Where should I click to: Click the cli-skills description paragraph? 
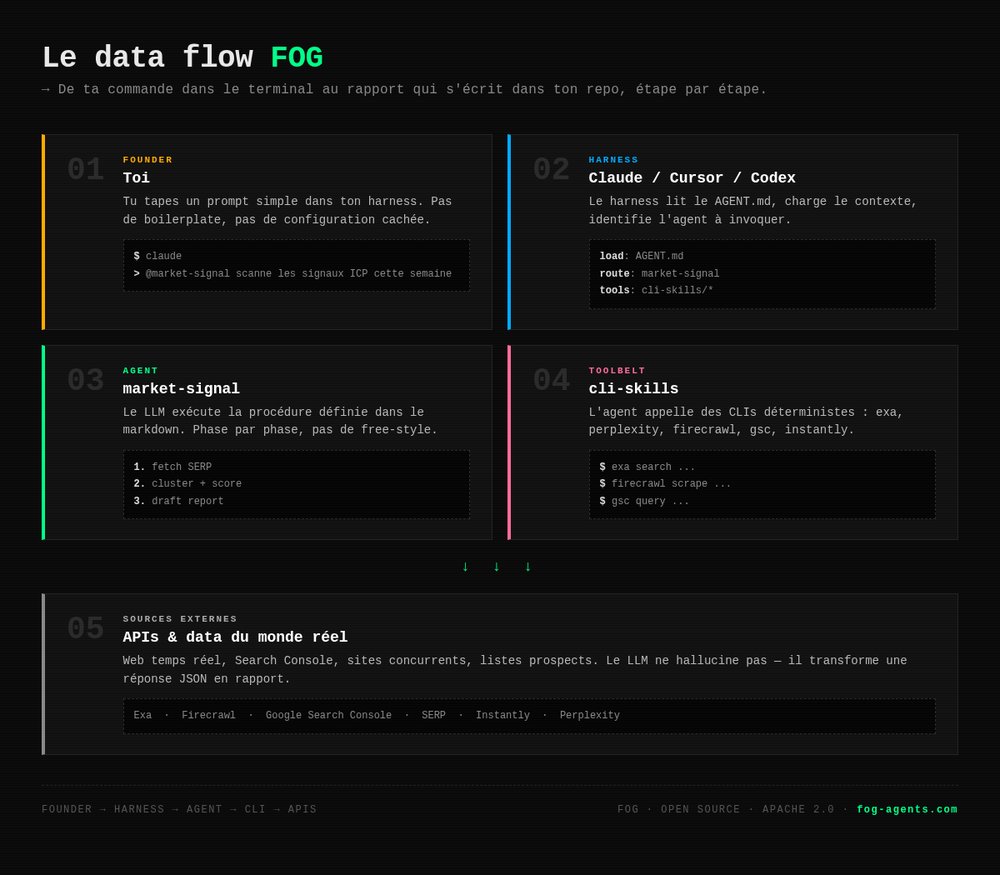point(746,421)
